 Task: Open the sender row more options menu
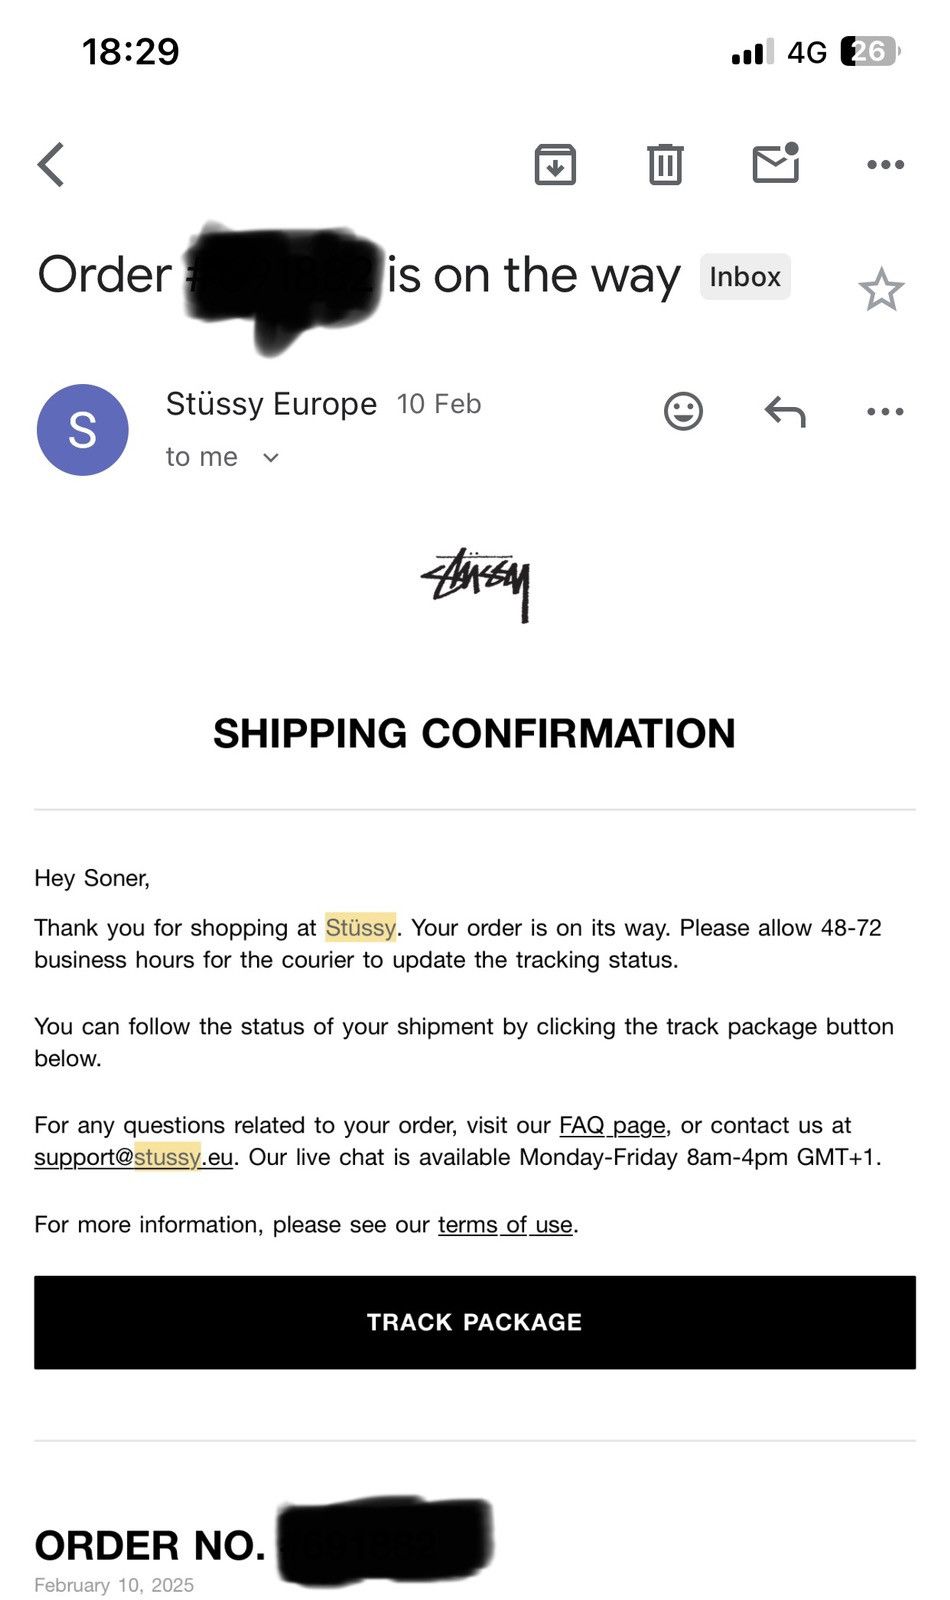[885, 411]
